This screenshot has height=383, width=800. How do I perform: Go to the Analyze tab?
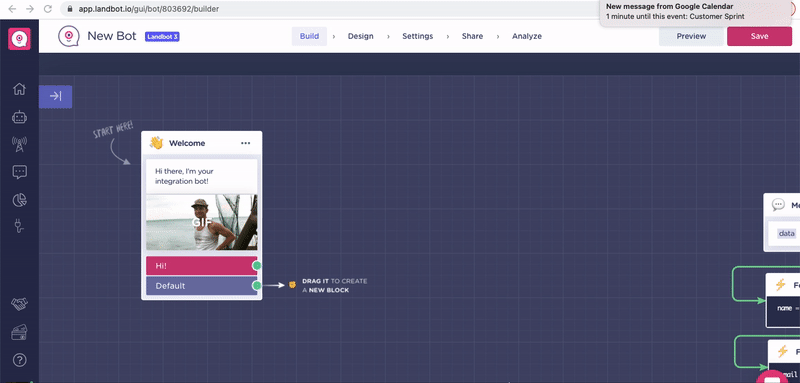(x=527, y=36)
